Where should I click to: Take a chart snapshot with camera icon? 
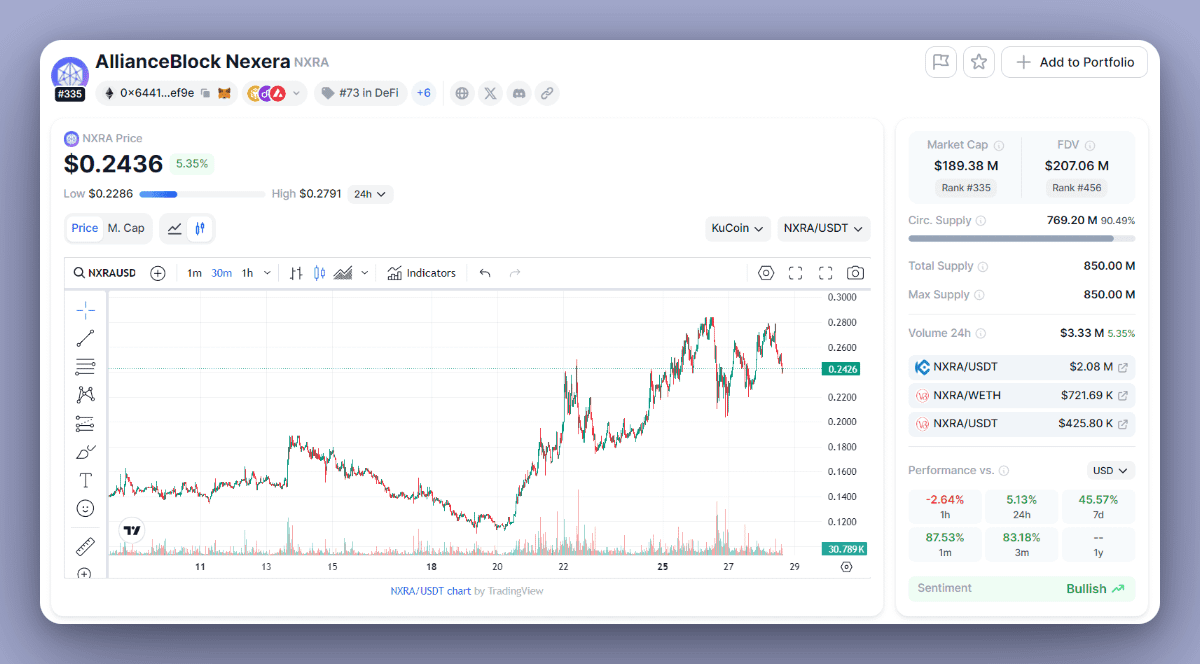click(x=855, y=273)
